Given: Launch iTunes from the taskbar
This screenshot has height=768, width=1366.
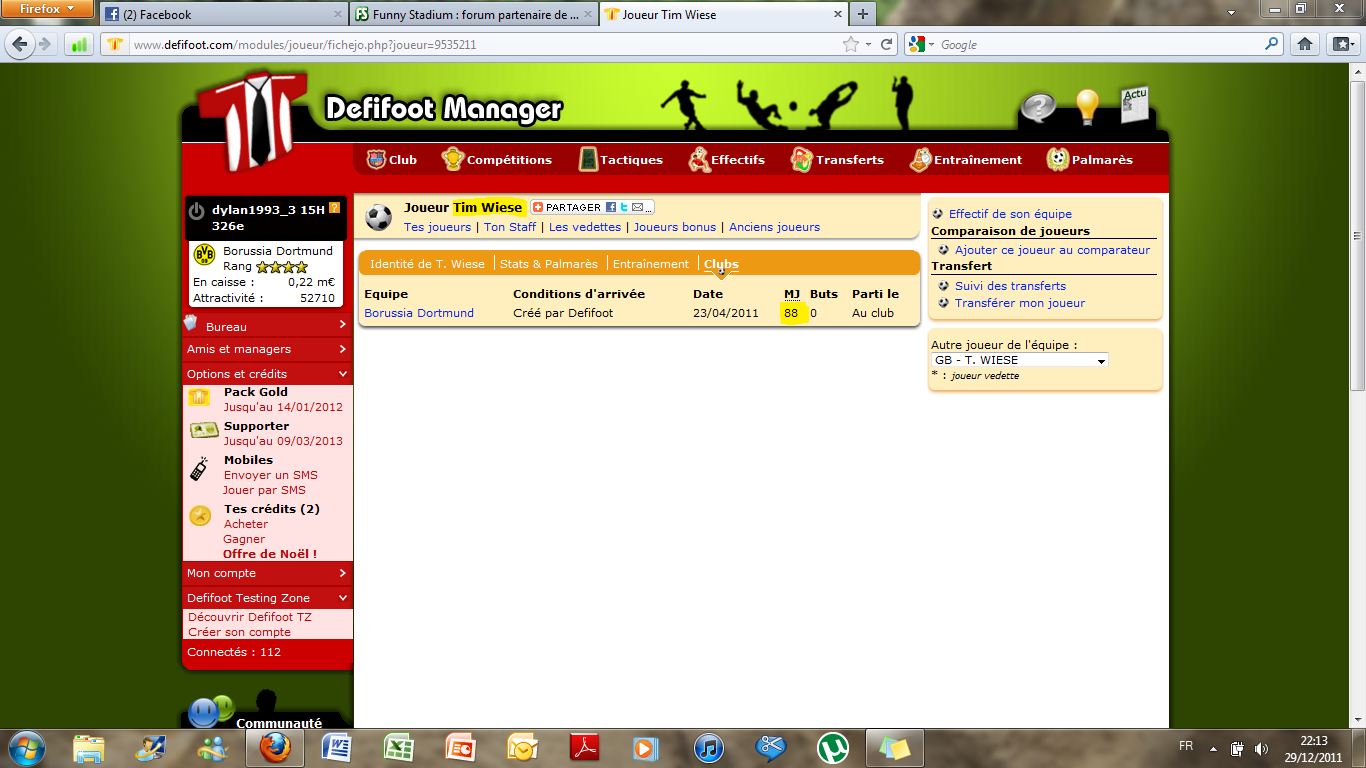Looking at the screenshot, I should click(x=709, y=747).
